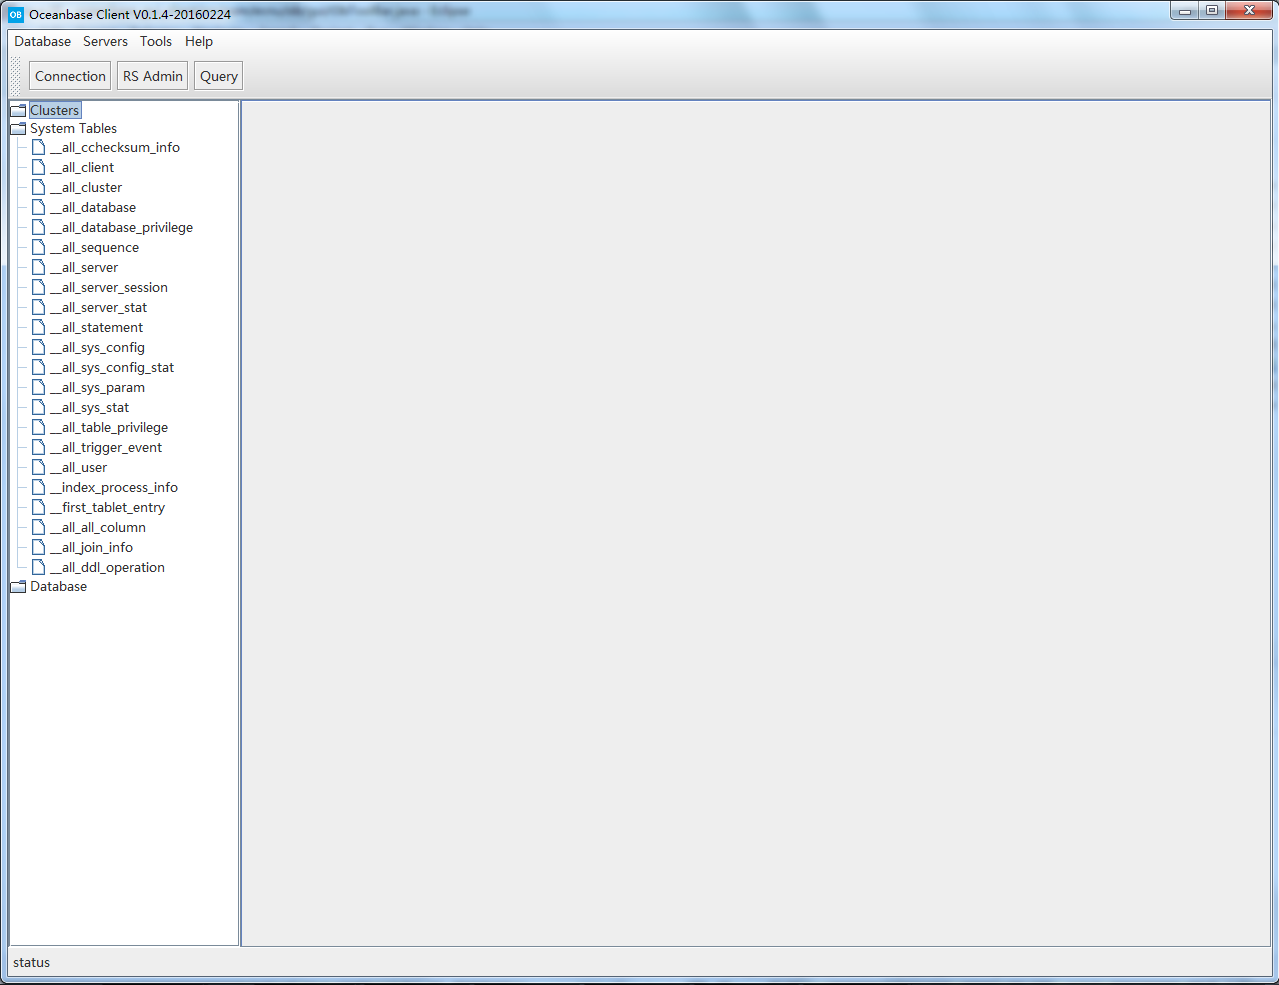Screen dimensions: 1279x985
Task: Select the __all_trigger_event table name
Action: tap(106, 447)
